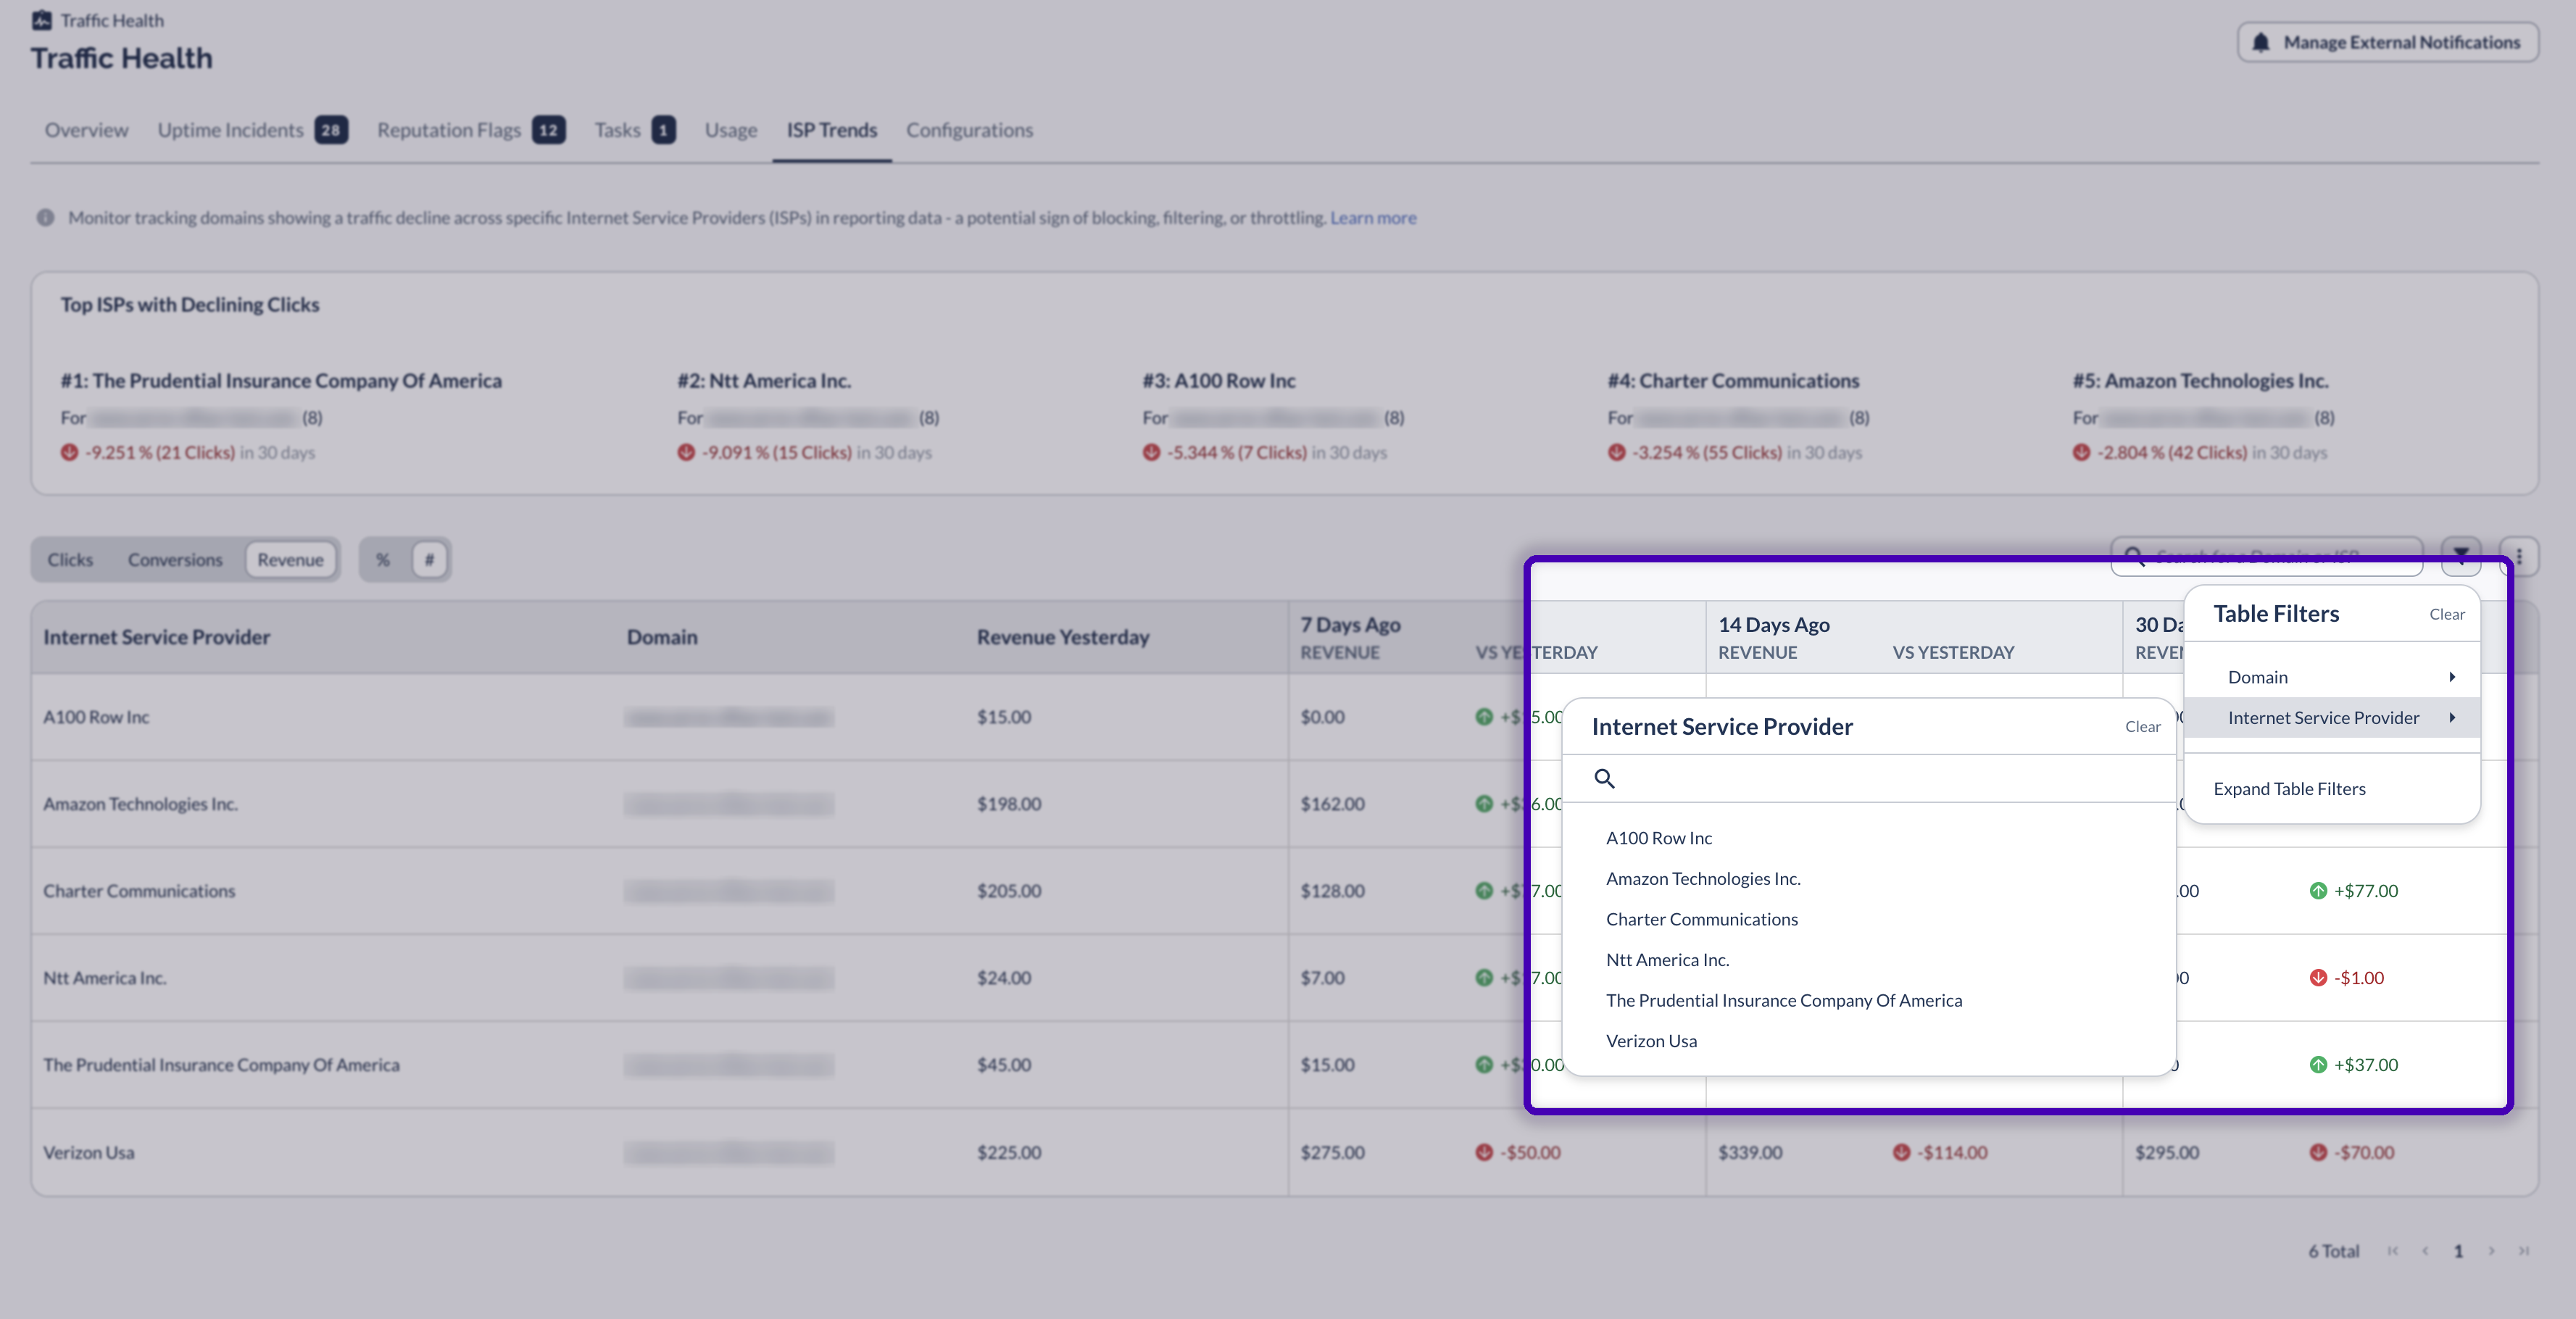The image size is (2576, 1319).
Task: Click Manage External Notifications button
Action: point(2387,42)
